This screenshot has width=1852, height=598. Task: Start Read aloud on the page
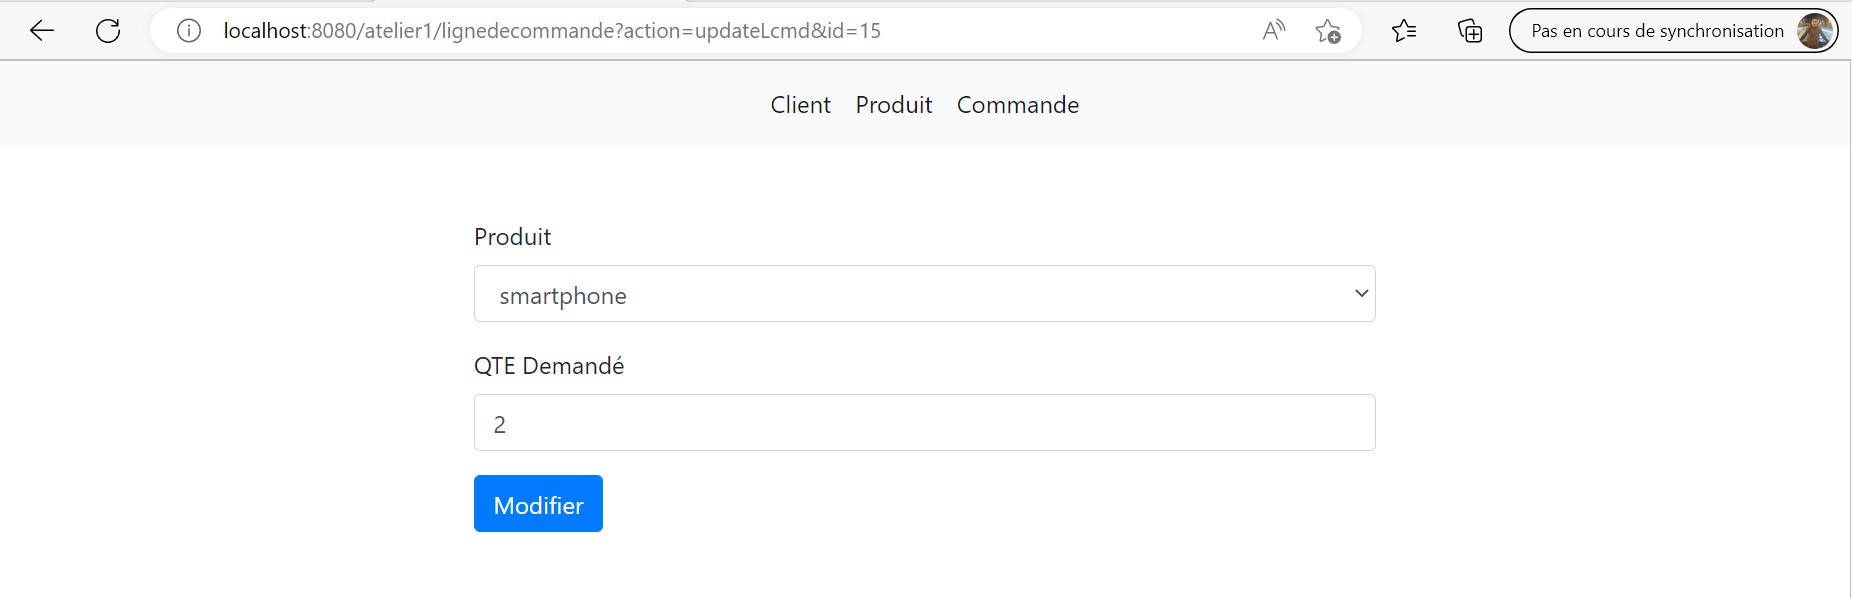(x=1274, y=30)
